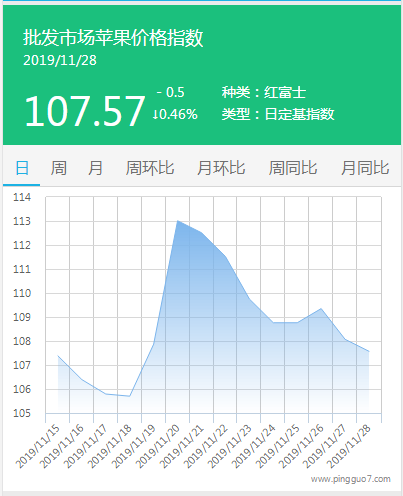Click the percentage drop ↓0.46%
This screenshot has height=496, width=403.
pos(175,114)
